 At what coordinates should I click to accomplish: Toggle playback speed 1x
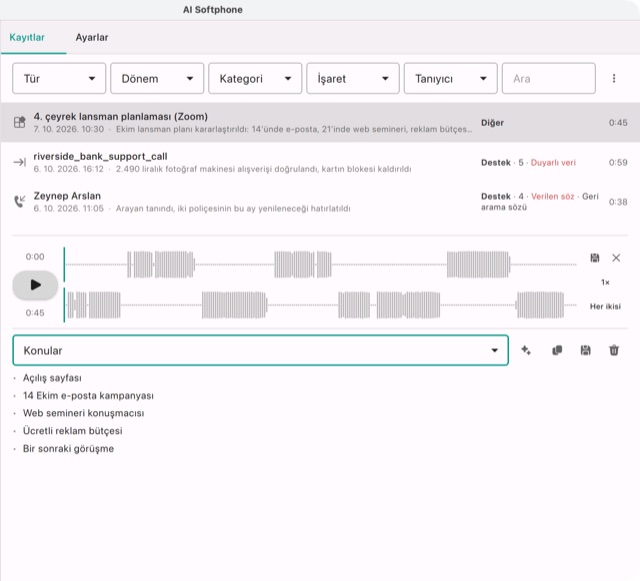pyautogui.click(x=605, y=282)
